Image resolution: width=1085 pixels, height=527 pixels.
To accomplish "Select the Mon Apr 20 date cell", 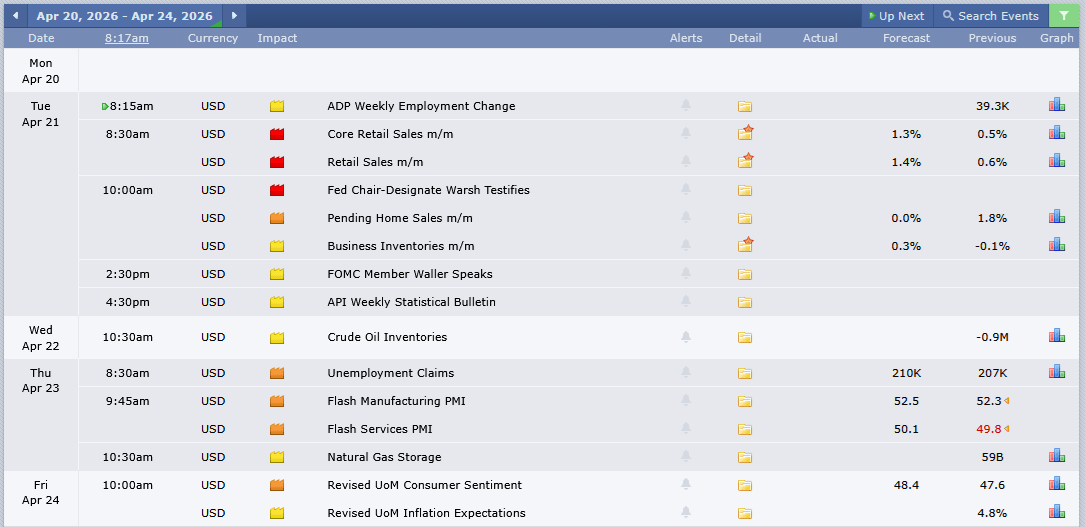I will click(x=41, y=71).
